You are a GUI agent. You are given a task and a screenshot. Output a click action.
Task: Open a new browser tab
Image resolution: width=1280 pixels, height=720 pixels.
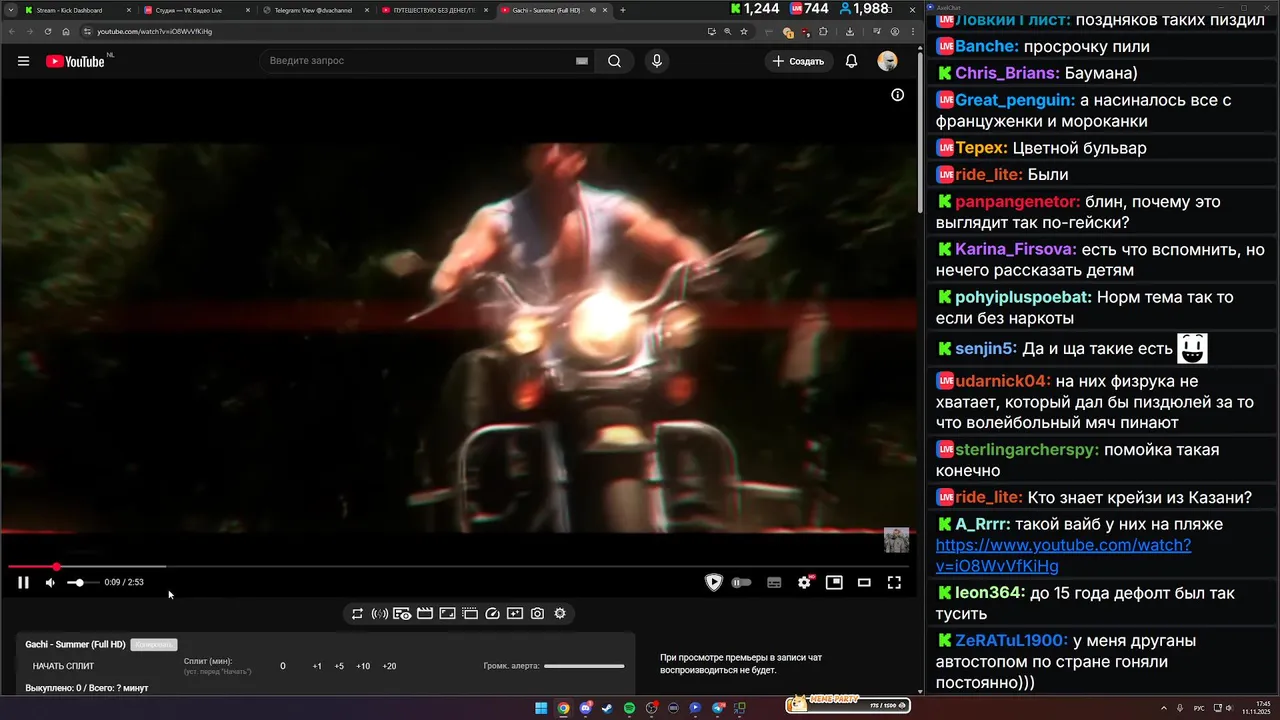(623, 10)
